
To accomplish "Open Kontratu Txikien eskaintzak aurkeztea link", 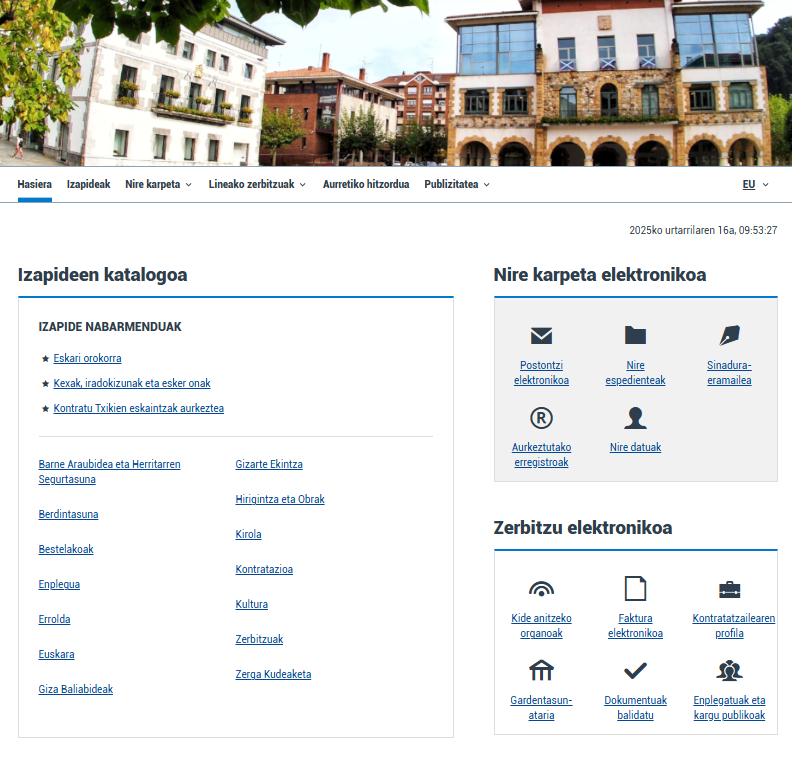I will point(138,408).
